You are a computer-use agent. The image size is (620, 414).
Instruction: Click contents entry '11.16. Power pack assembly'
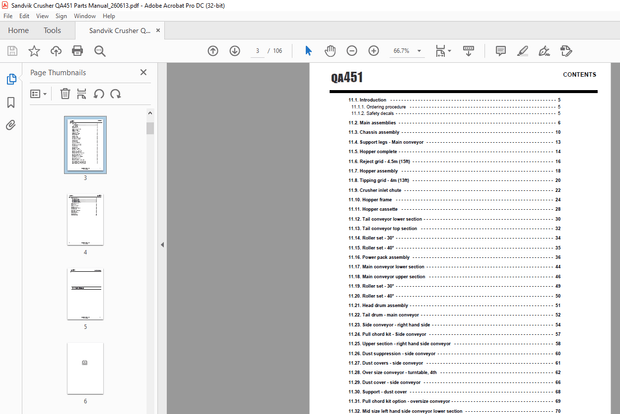[454, 257]
